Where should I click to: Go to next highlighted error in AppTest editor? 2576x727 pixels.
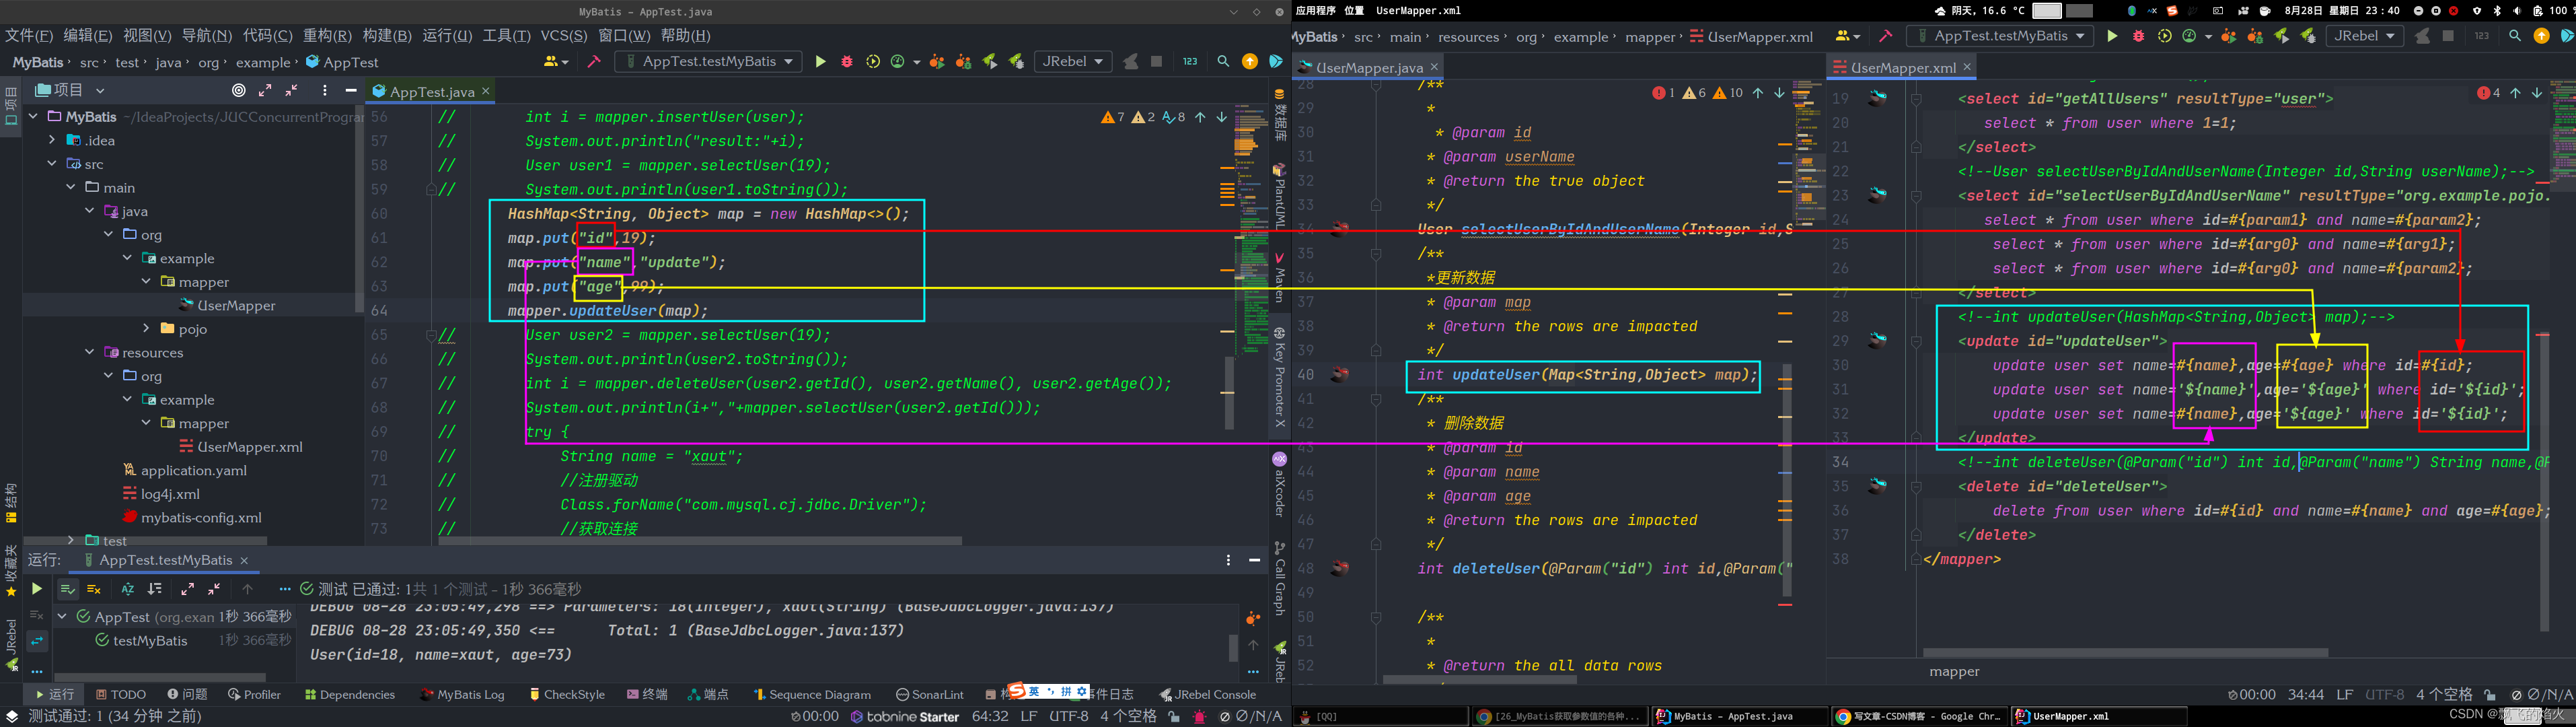click(x=1222, y=117)
